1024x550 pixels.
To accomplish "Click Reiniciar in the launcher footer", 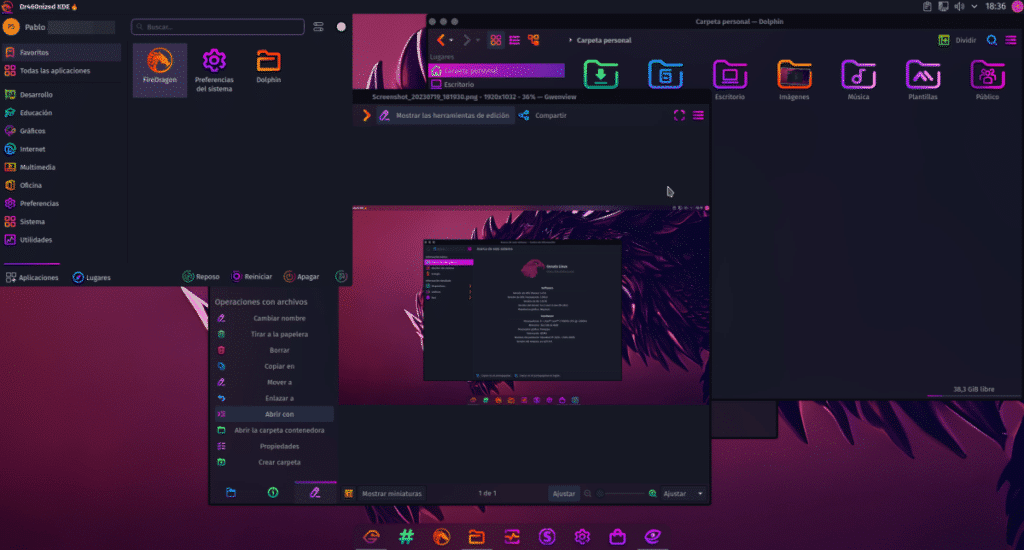I will (251, 277).
